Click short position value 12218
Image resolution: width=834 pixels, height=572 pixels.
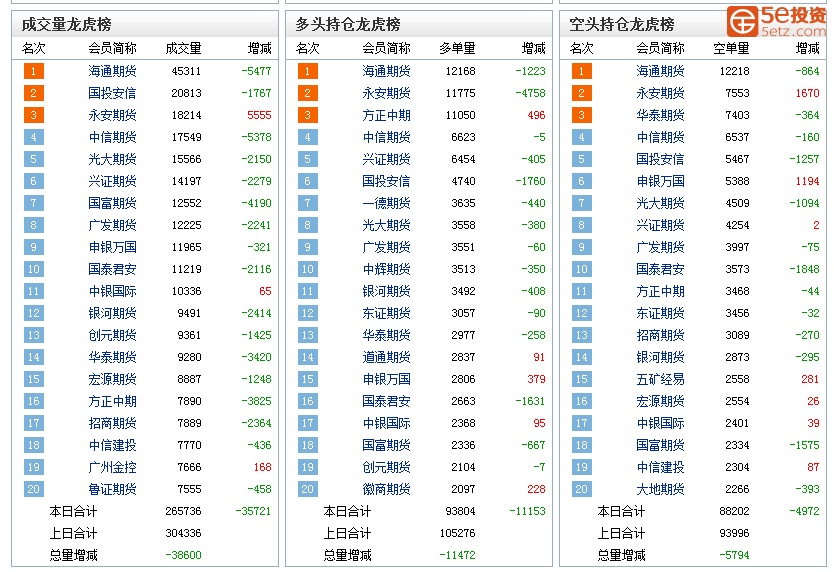pyautogui.click(x=735, y=71)
